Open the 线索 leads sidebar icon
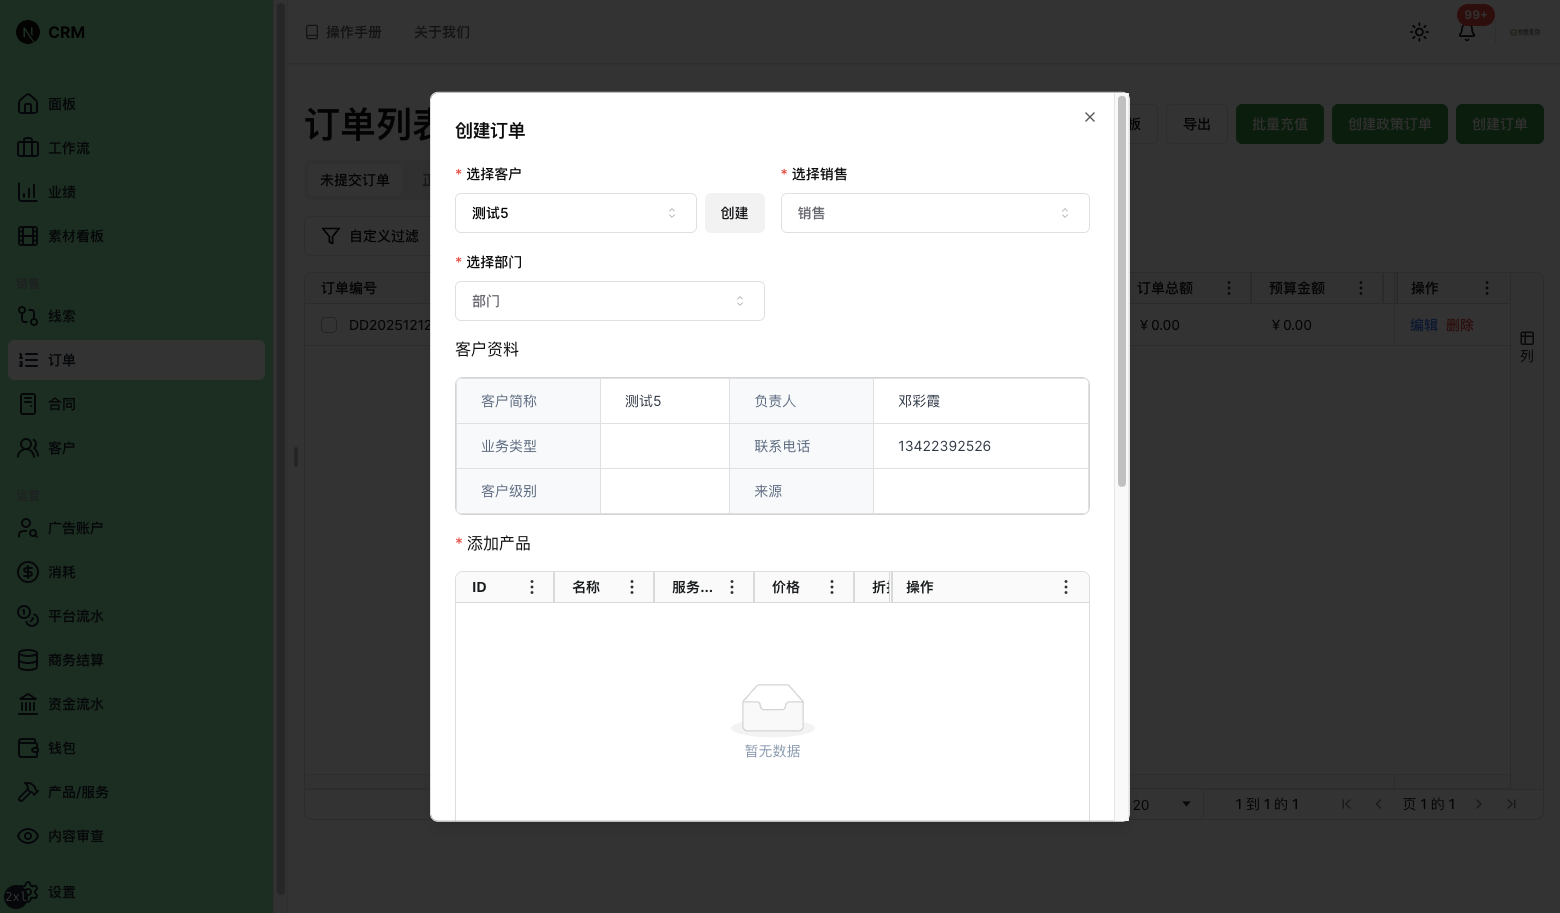Viewport: 1560px width, 913px height. (60, 315)
